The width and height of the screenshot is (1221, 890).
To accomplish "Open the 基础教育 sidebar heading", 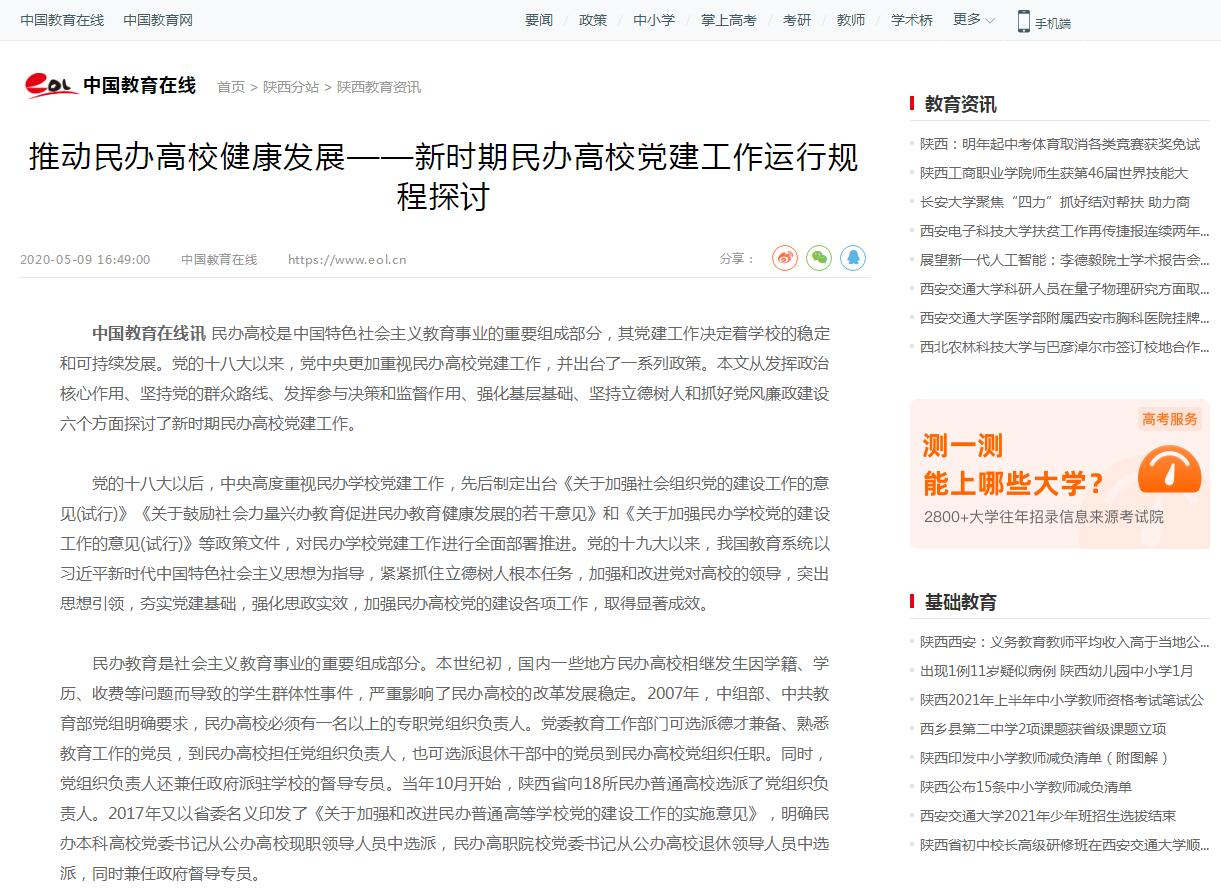I will [x=961, y=602].
